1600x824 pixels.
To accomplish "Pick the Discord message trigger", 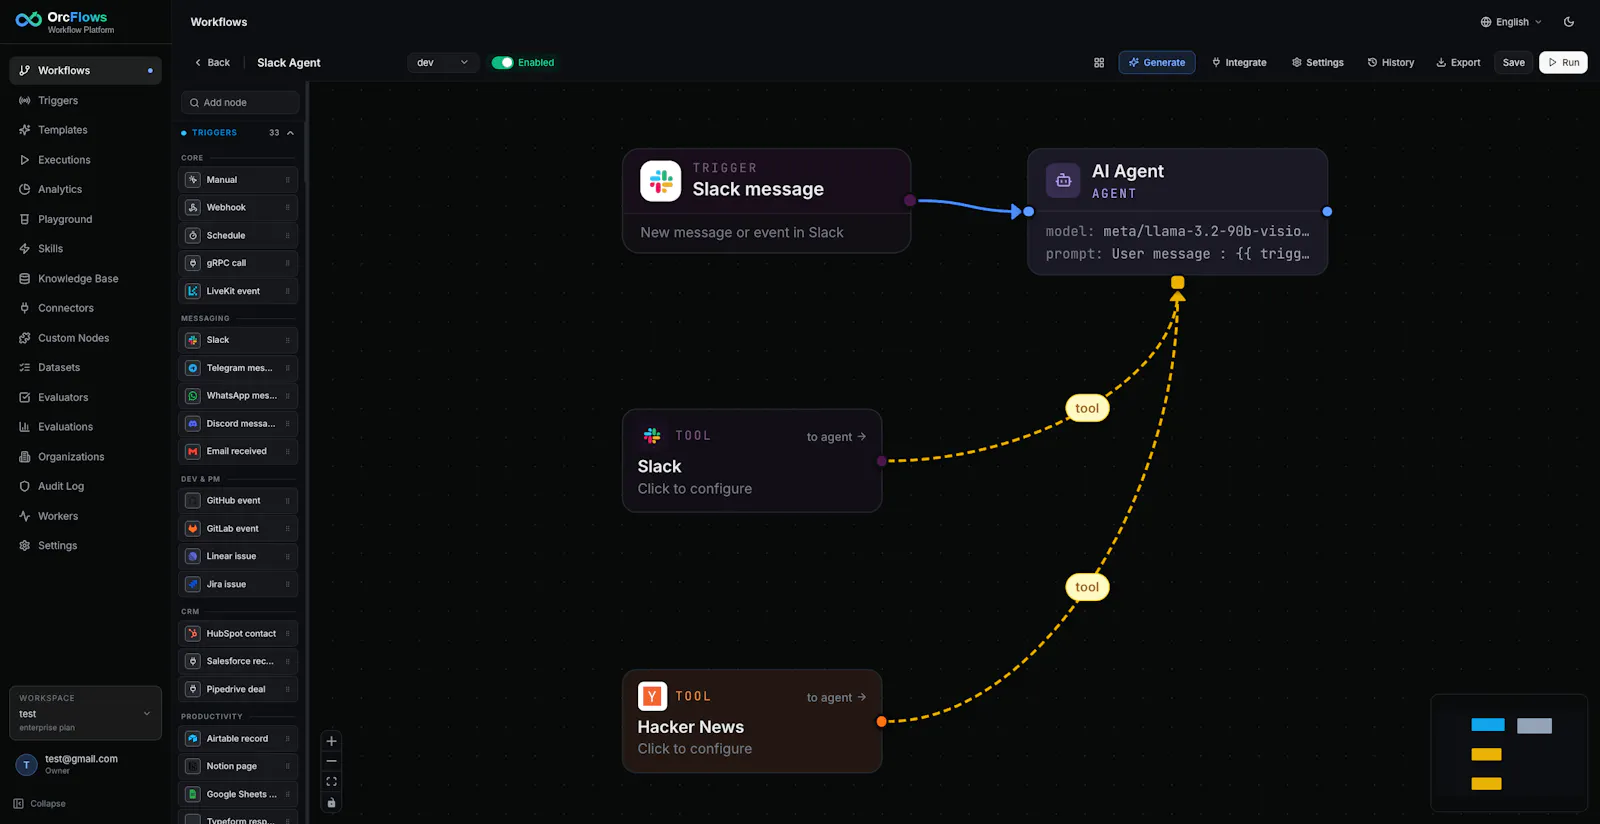I will point(238,424).
